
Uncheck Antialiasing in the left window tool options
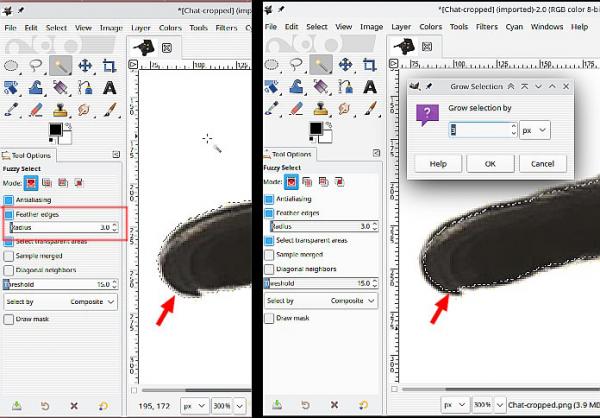tap(8, 200)
